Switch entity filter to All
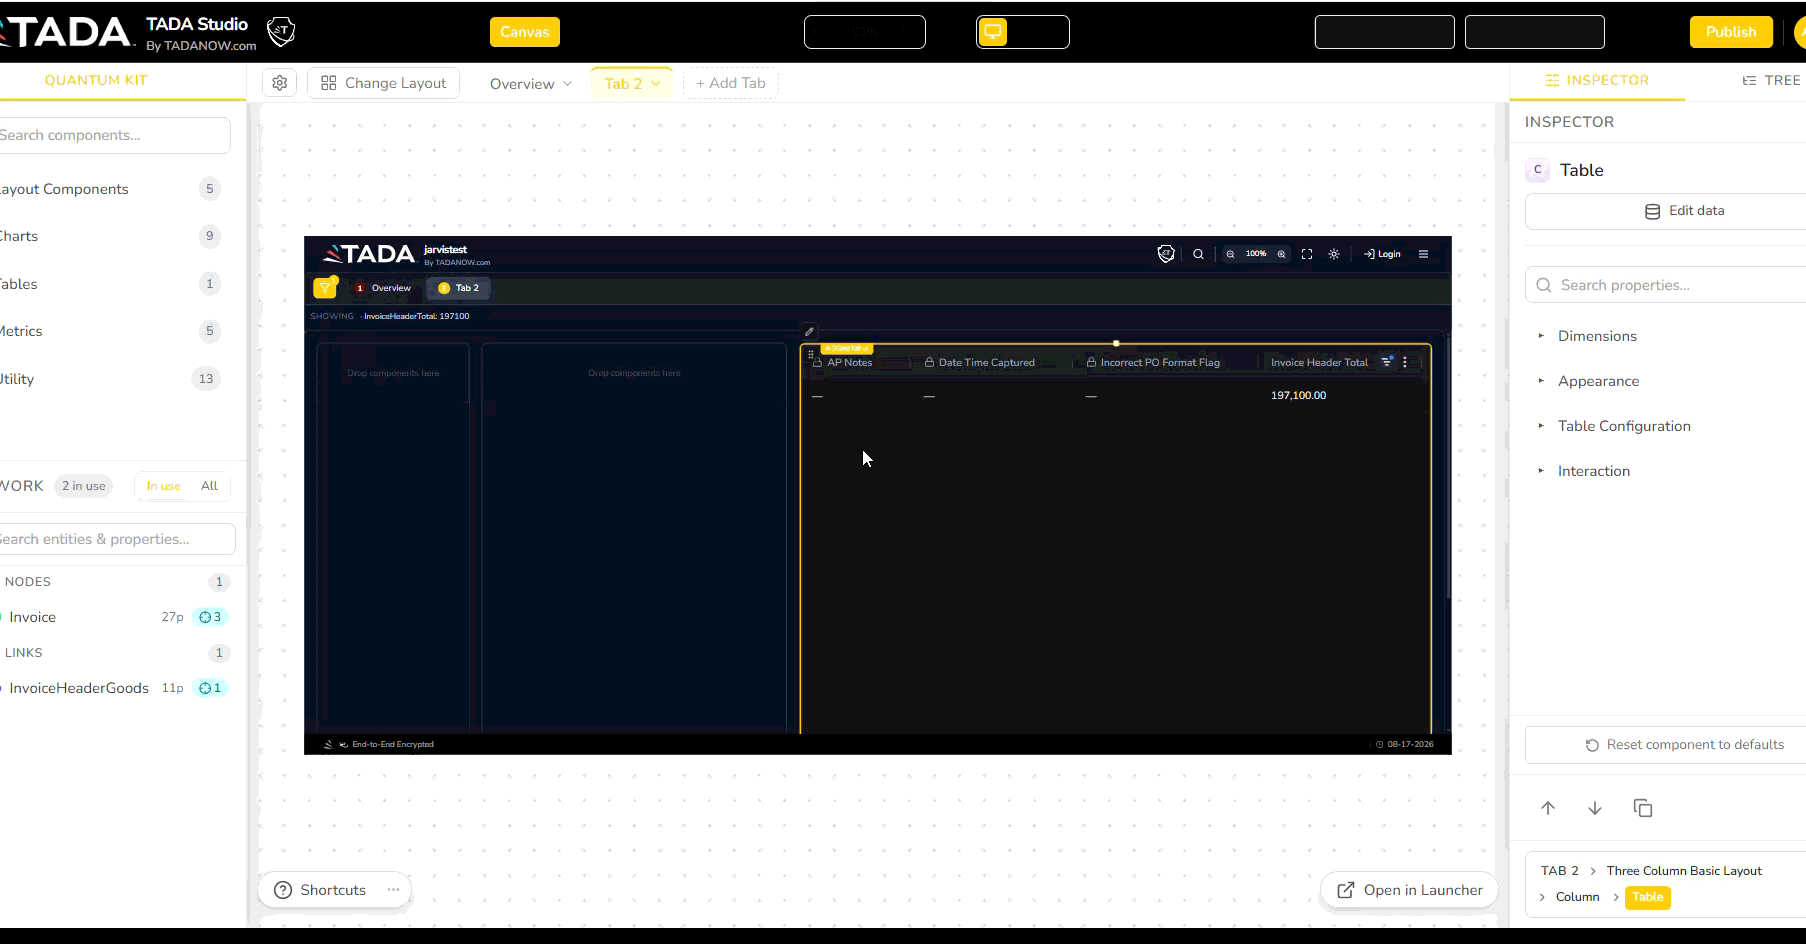The width and height of the screenshot is (1806, 944). pos(209,486)
